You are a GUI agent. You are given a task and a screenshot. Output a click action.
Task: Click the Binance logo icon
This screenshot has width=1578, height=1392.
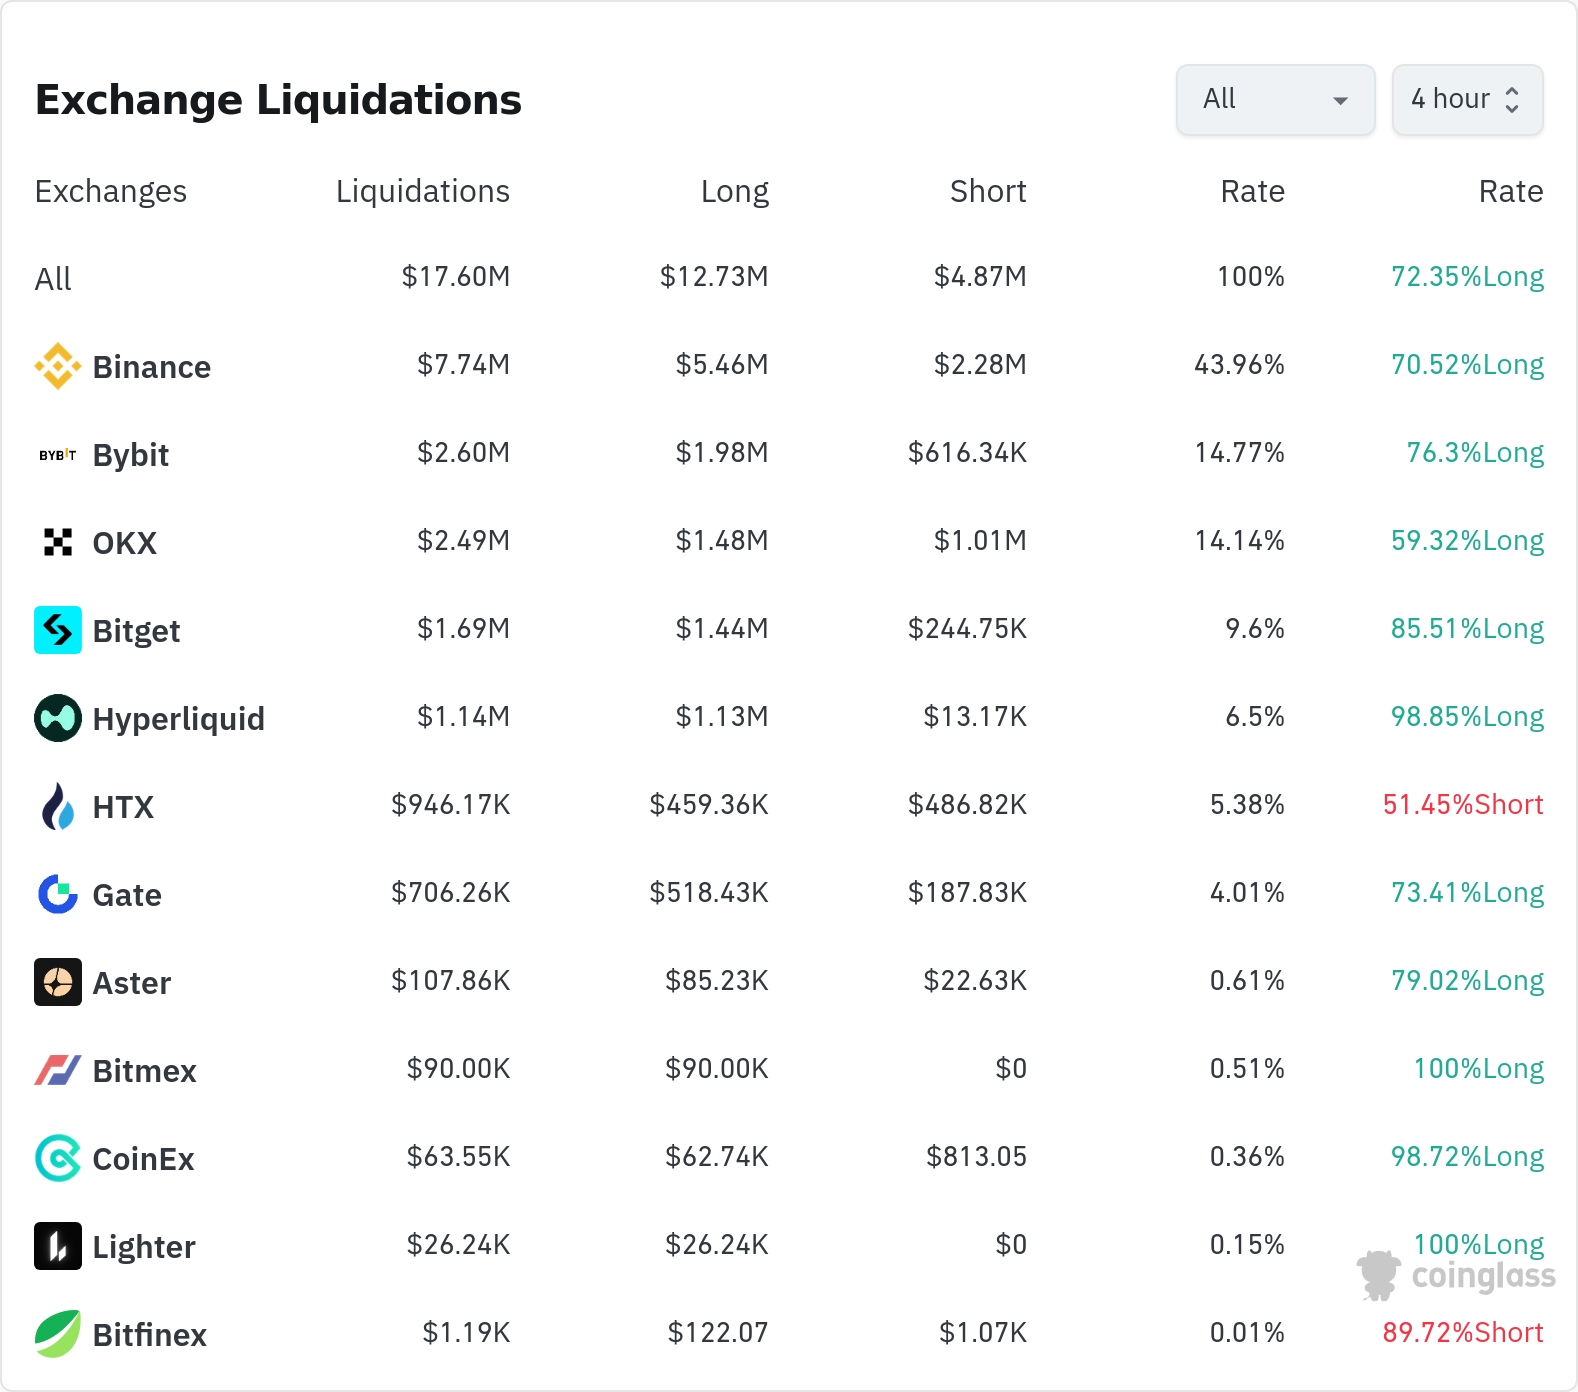pos(58,366)
